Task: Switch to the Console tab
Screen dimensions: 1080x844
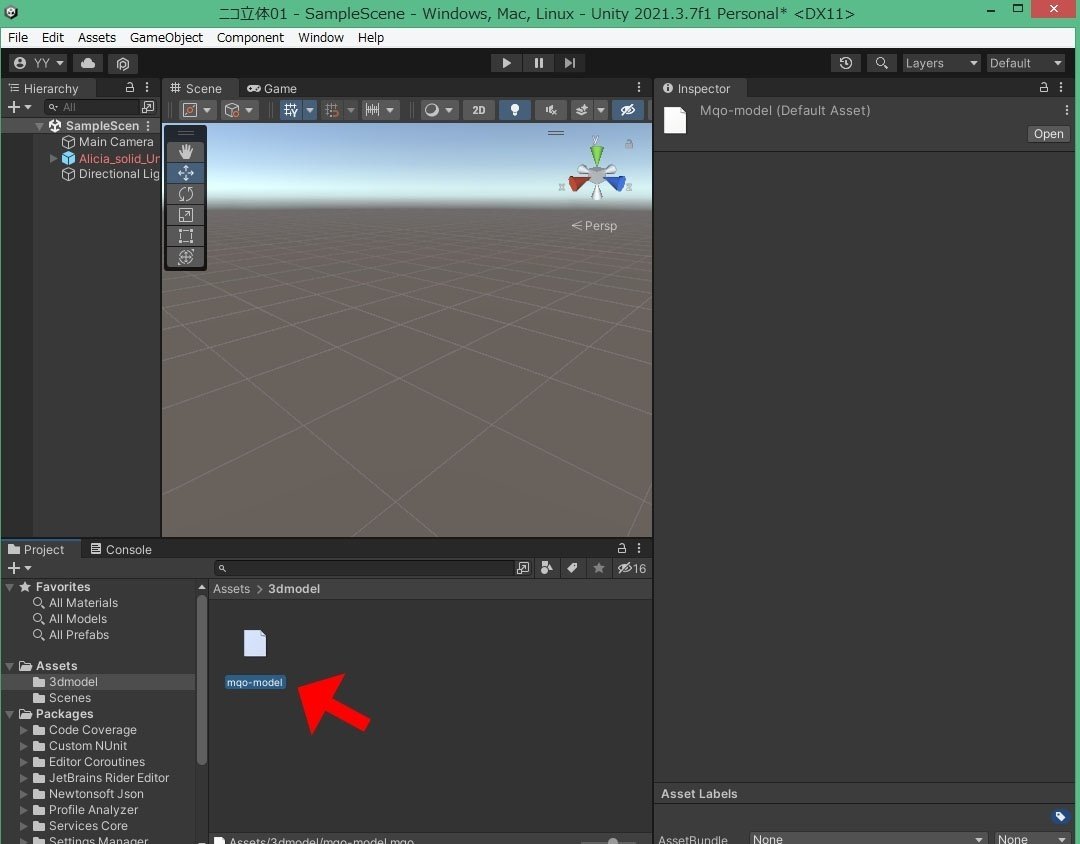Action: click(121, 549)
